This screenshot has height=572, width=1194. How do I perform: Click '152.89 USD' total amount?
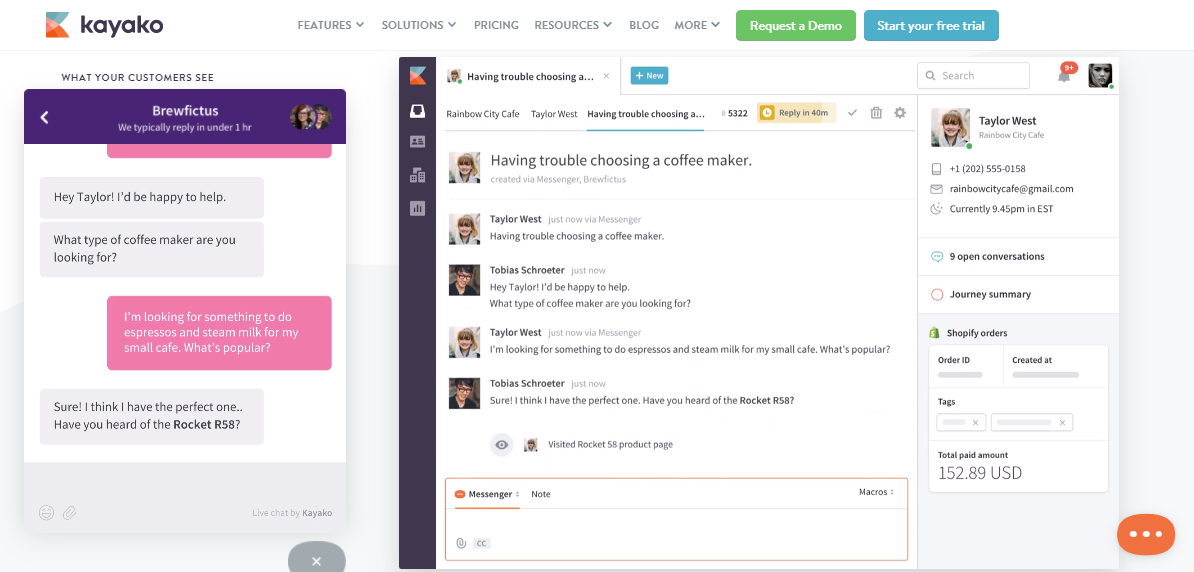(x=979, y=473)
